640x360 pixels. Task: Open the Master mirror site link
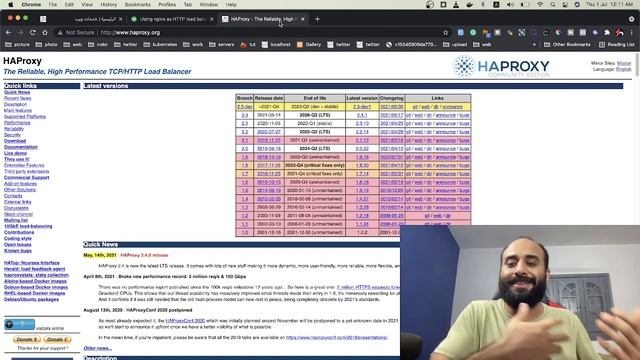click(624, 63)
